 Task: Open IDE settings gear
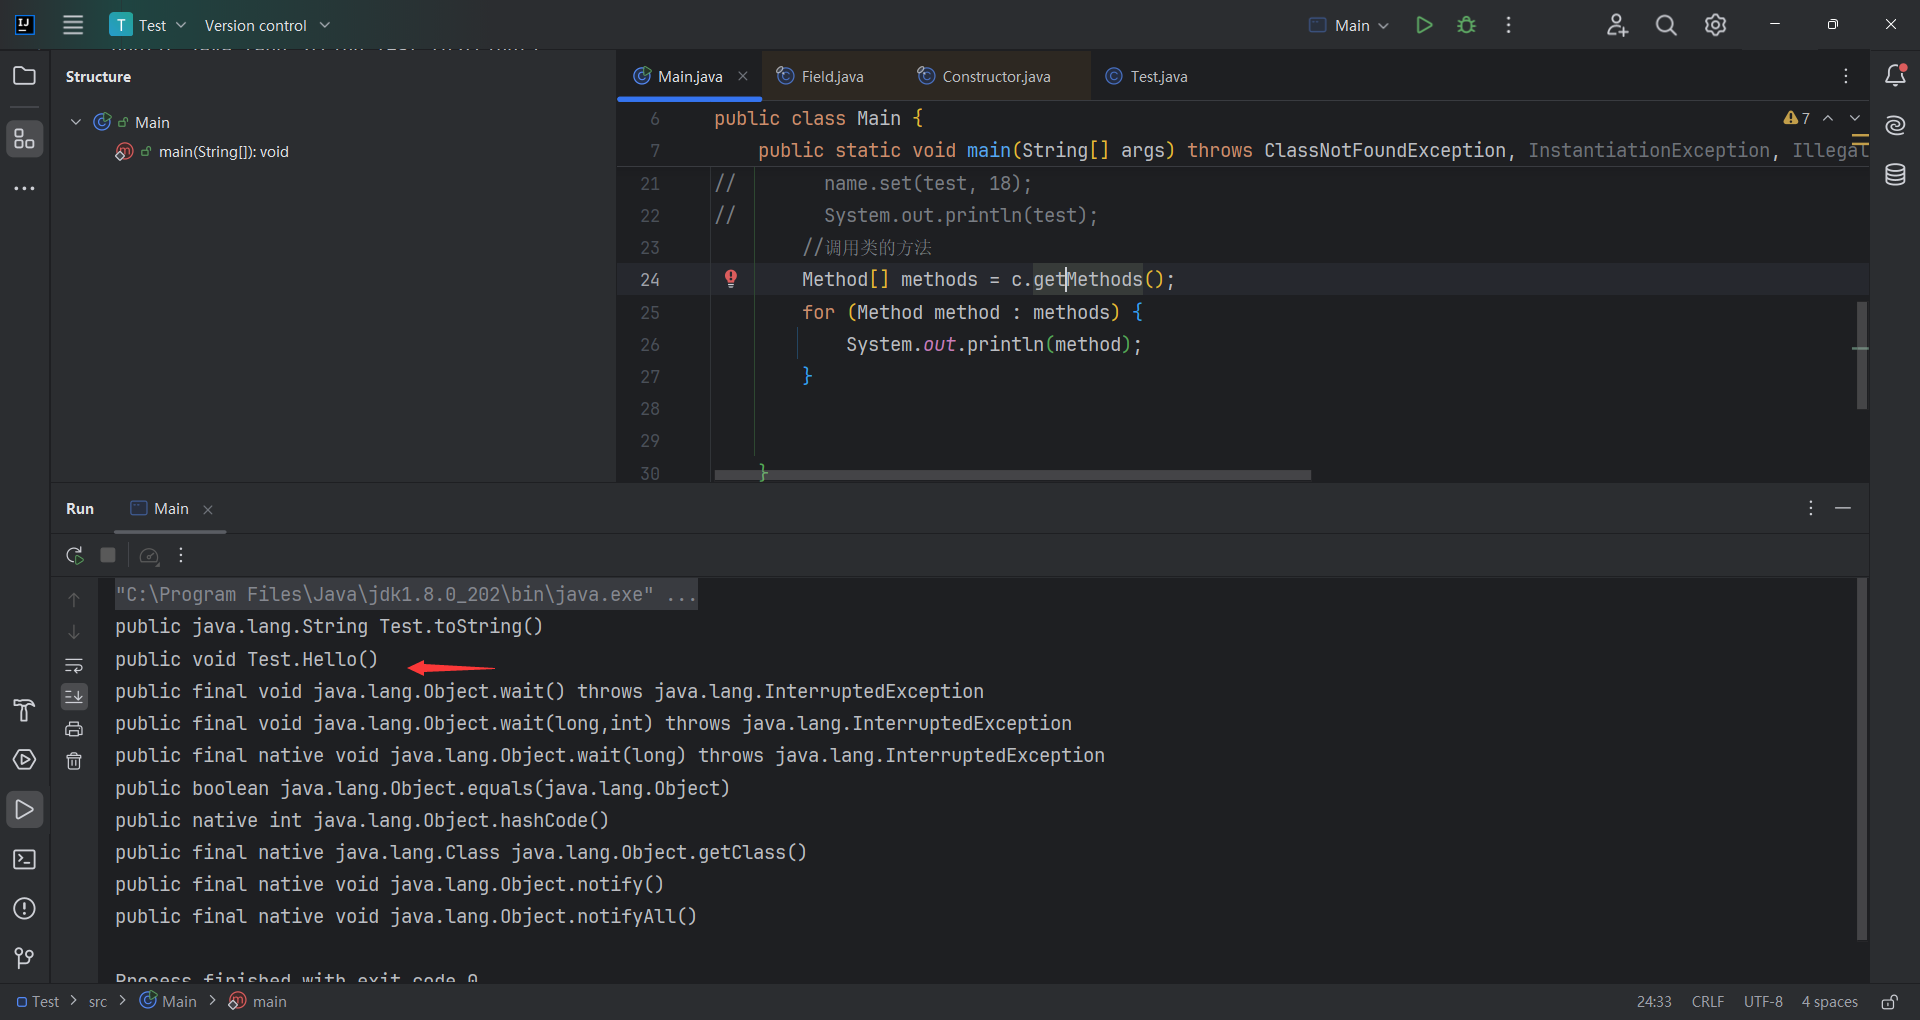tap(1715, 25)
